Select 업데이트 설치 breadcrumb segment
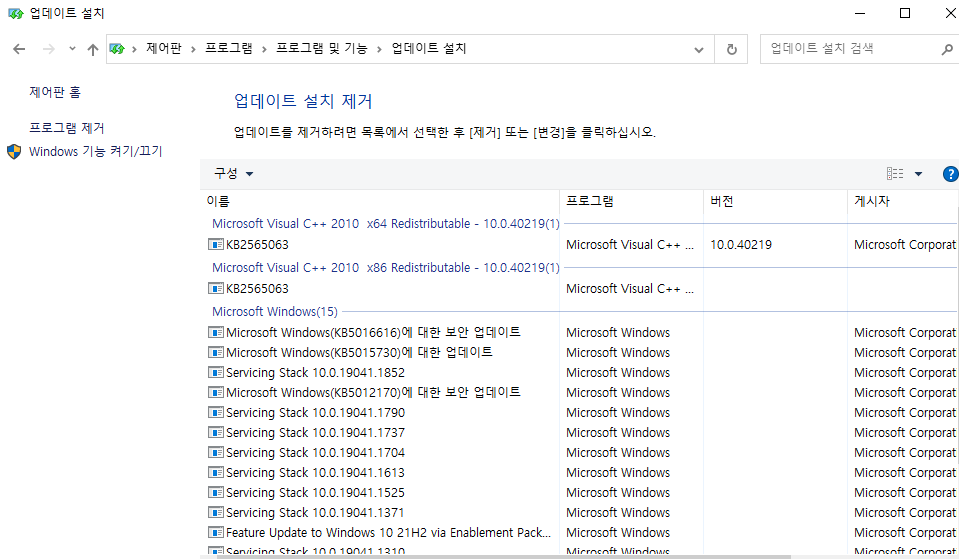 point(429,48)
